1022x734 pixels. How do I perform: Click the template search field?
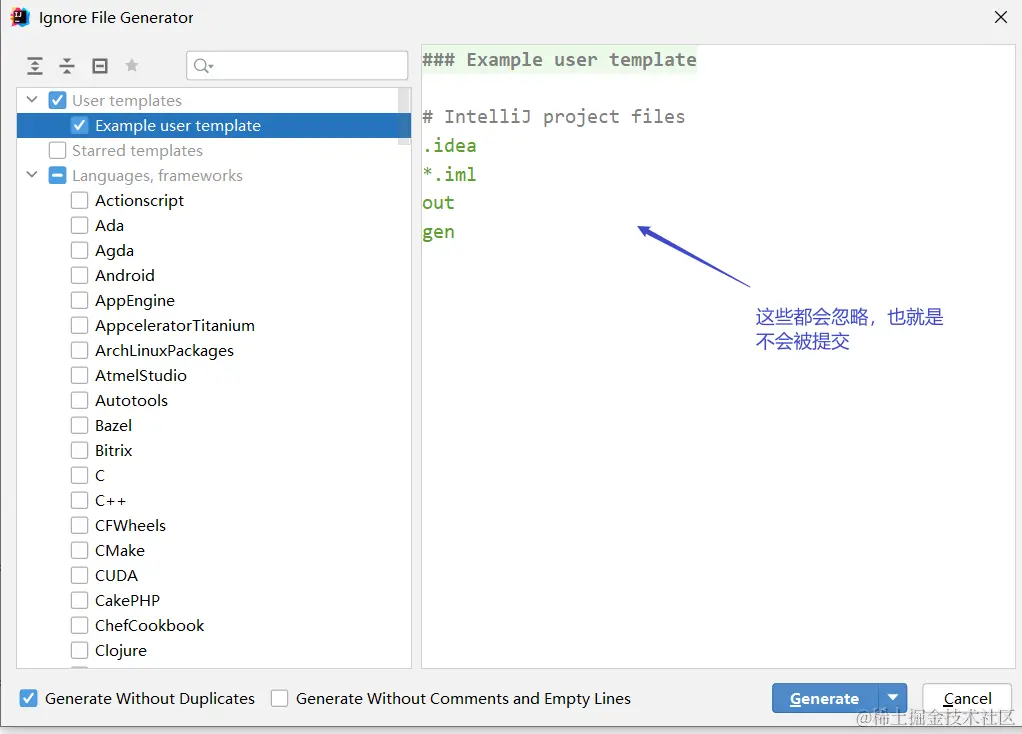(x=297, y=66)
